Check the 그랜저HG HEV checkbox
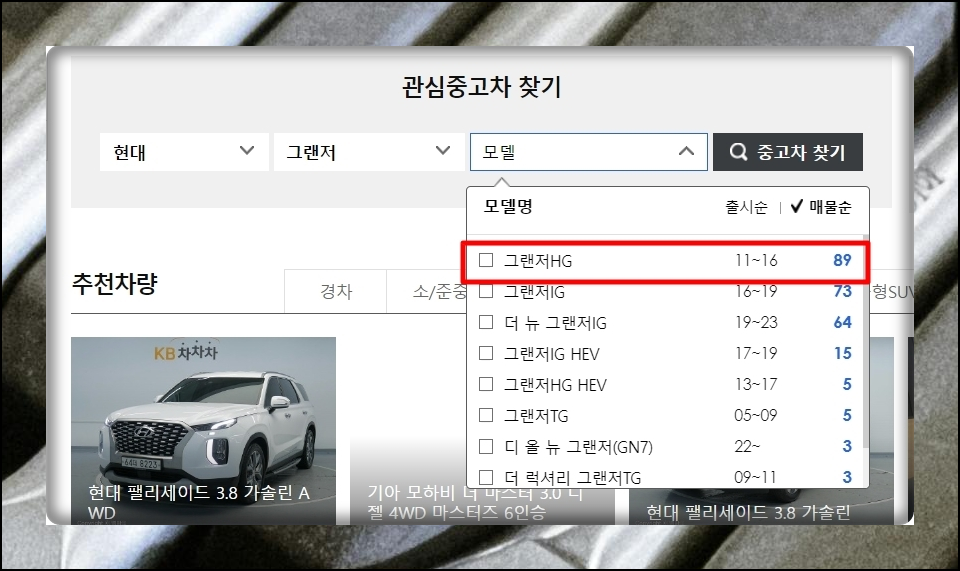Image resolution: width=960 pixels, height=571 pixels. tap(486, 384)
